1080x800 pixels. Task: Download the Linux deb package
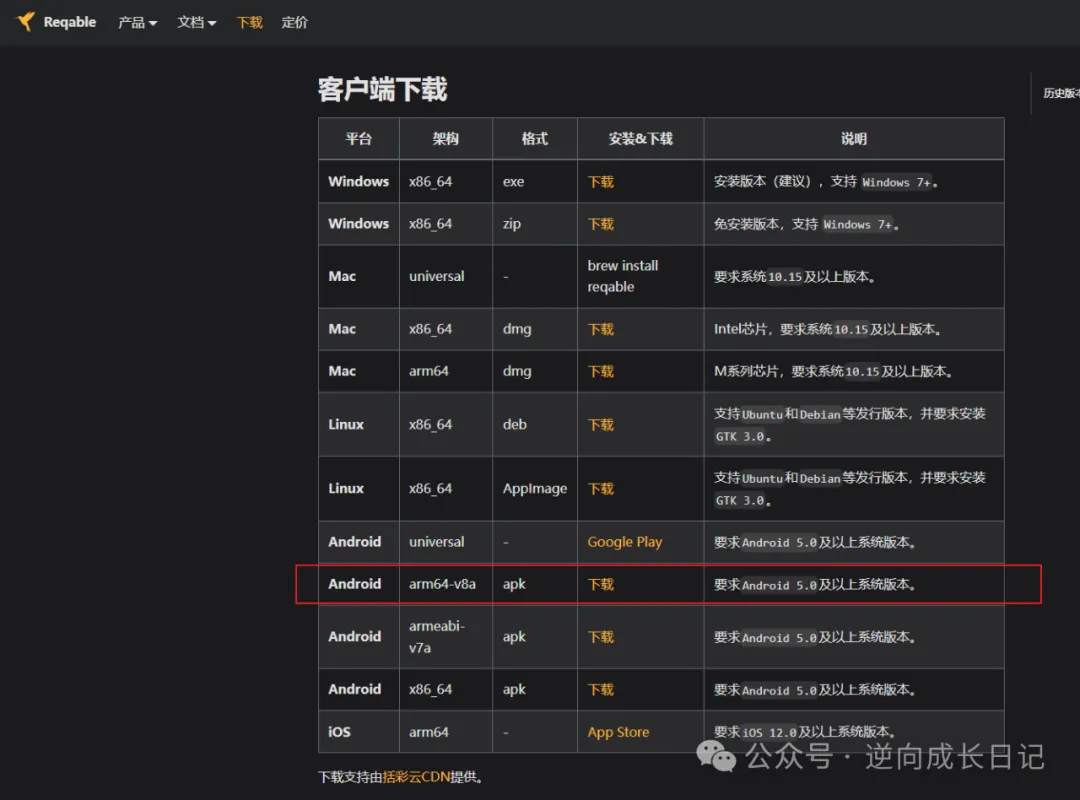601,424
